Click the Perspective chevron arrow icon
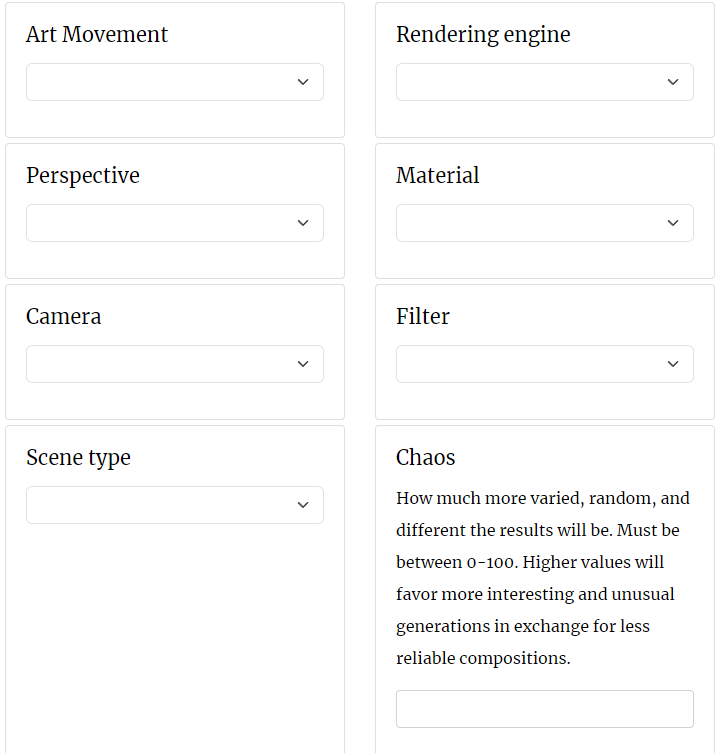The image size is (720, 753). point(303,223)
